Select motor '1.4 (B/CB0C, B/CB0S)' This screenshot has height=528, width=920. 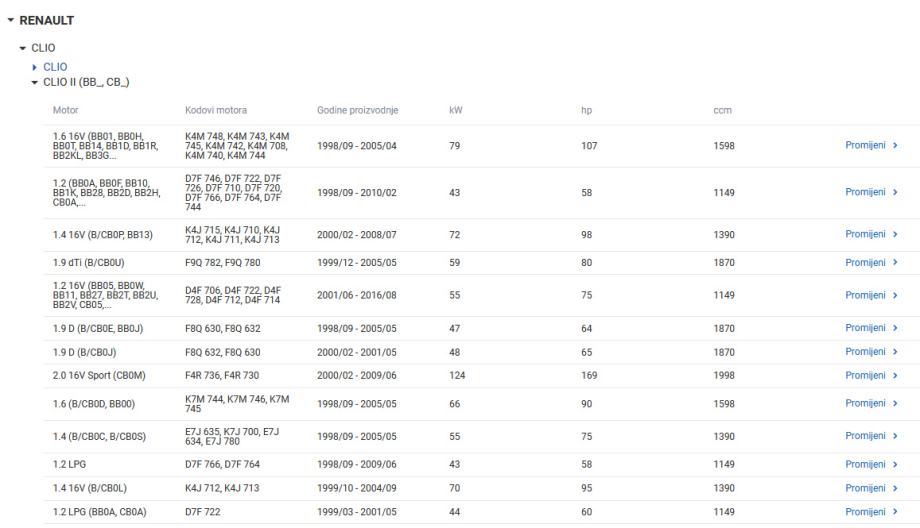pos(99,436)
